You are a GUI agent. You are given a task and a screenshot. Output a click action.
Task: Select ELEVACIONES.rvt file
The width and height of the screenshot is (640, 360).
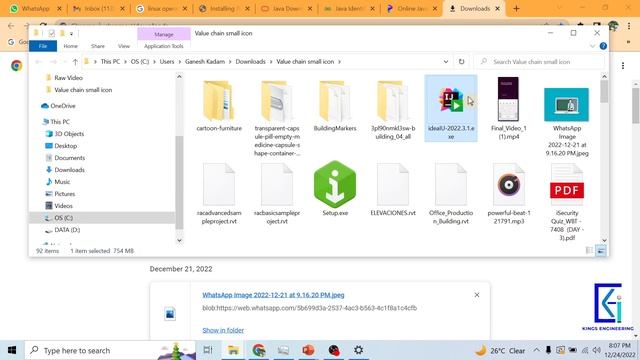pyautogui.click(x=393, y=190)
